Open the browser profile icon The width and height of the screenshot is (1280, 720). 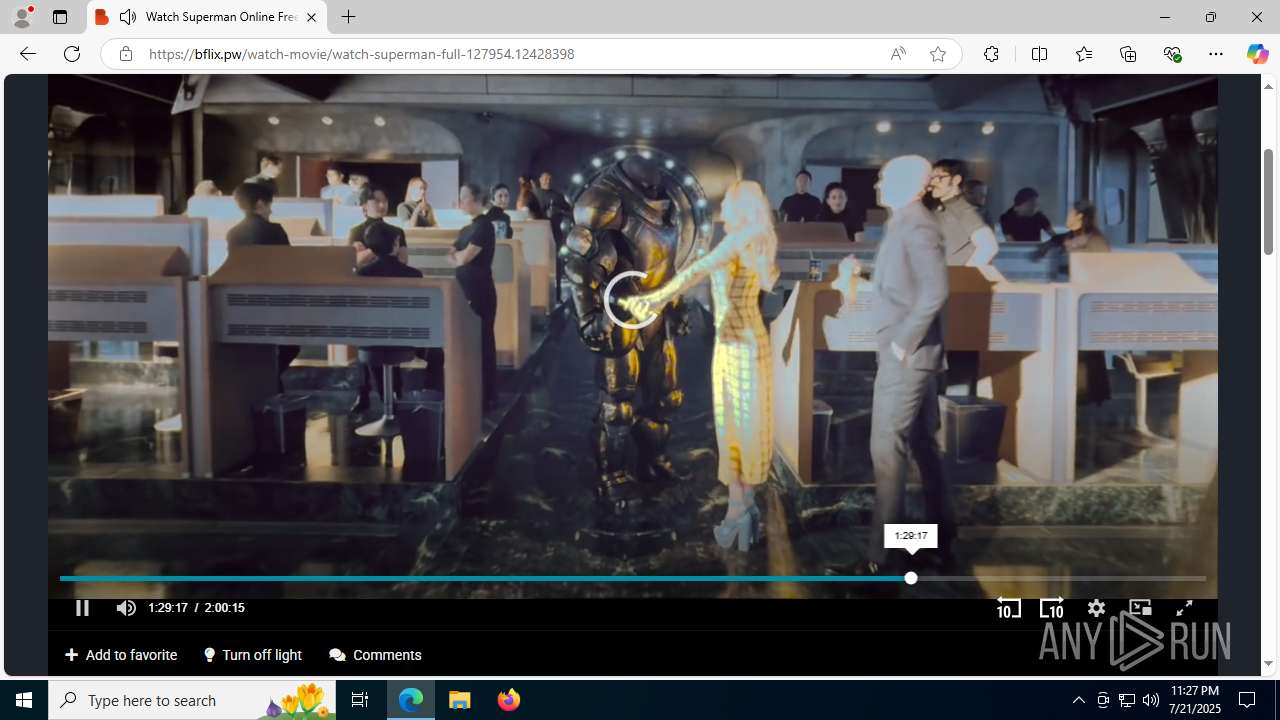pyautogui.click(x=22, y=17)
